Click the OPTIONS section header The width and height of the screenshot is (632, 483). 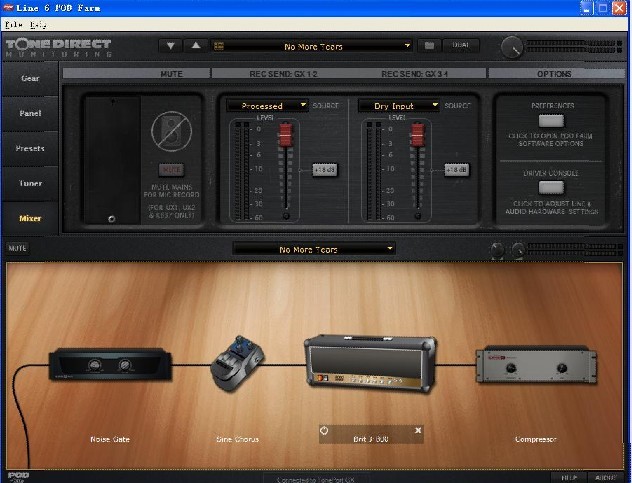coord(554,74)
